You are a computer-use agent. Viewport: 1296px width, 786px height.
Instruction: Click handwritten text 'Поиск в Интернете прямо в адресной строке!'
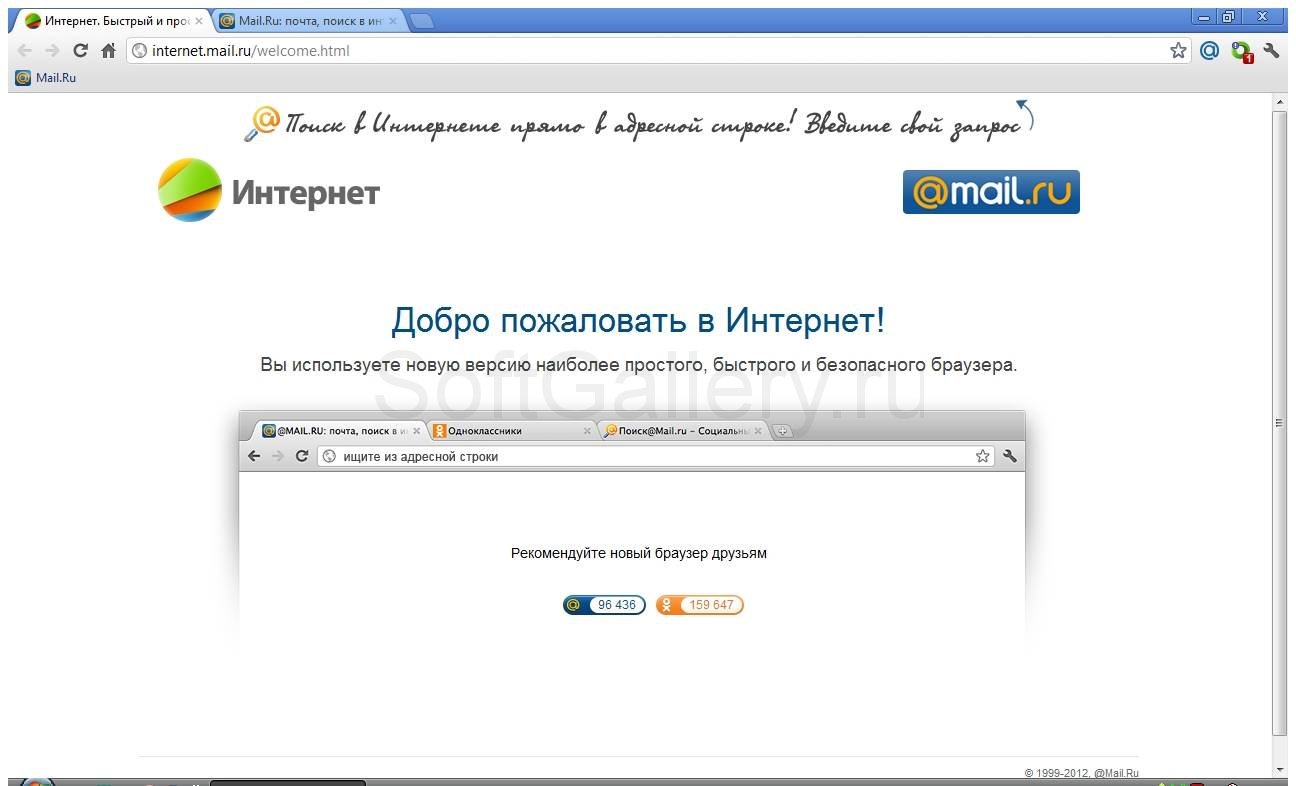tap(542, 125)
